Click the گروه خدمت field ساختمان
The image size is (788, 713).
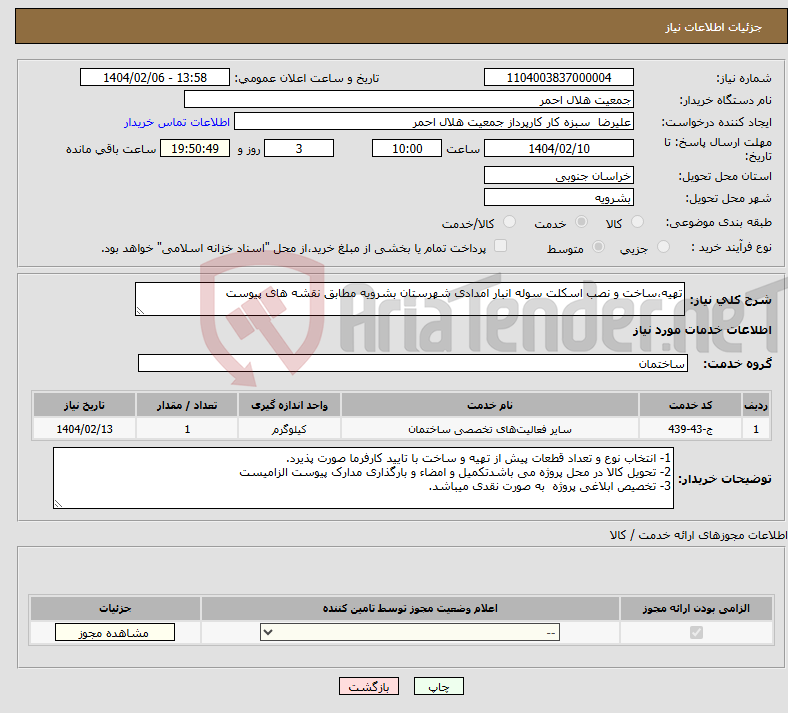[x=413, y=363]
